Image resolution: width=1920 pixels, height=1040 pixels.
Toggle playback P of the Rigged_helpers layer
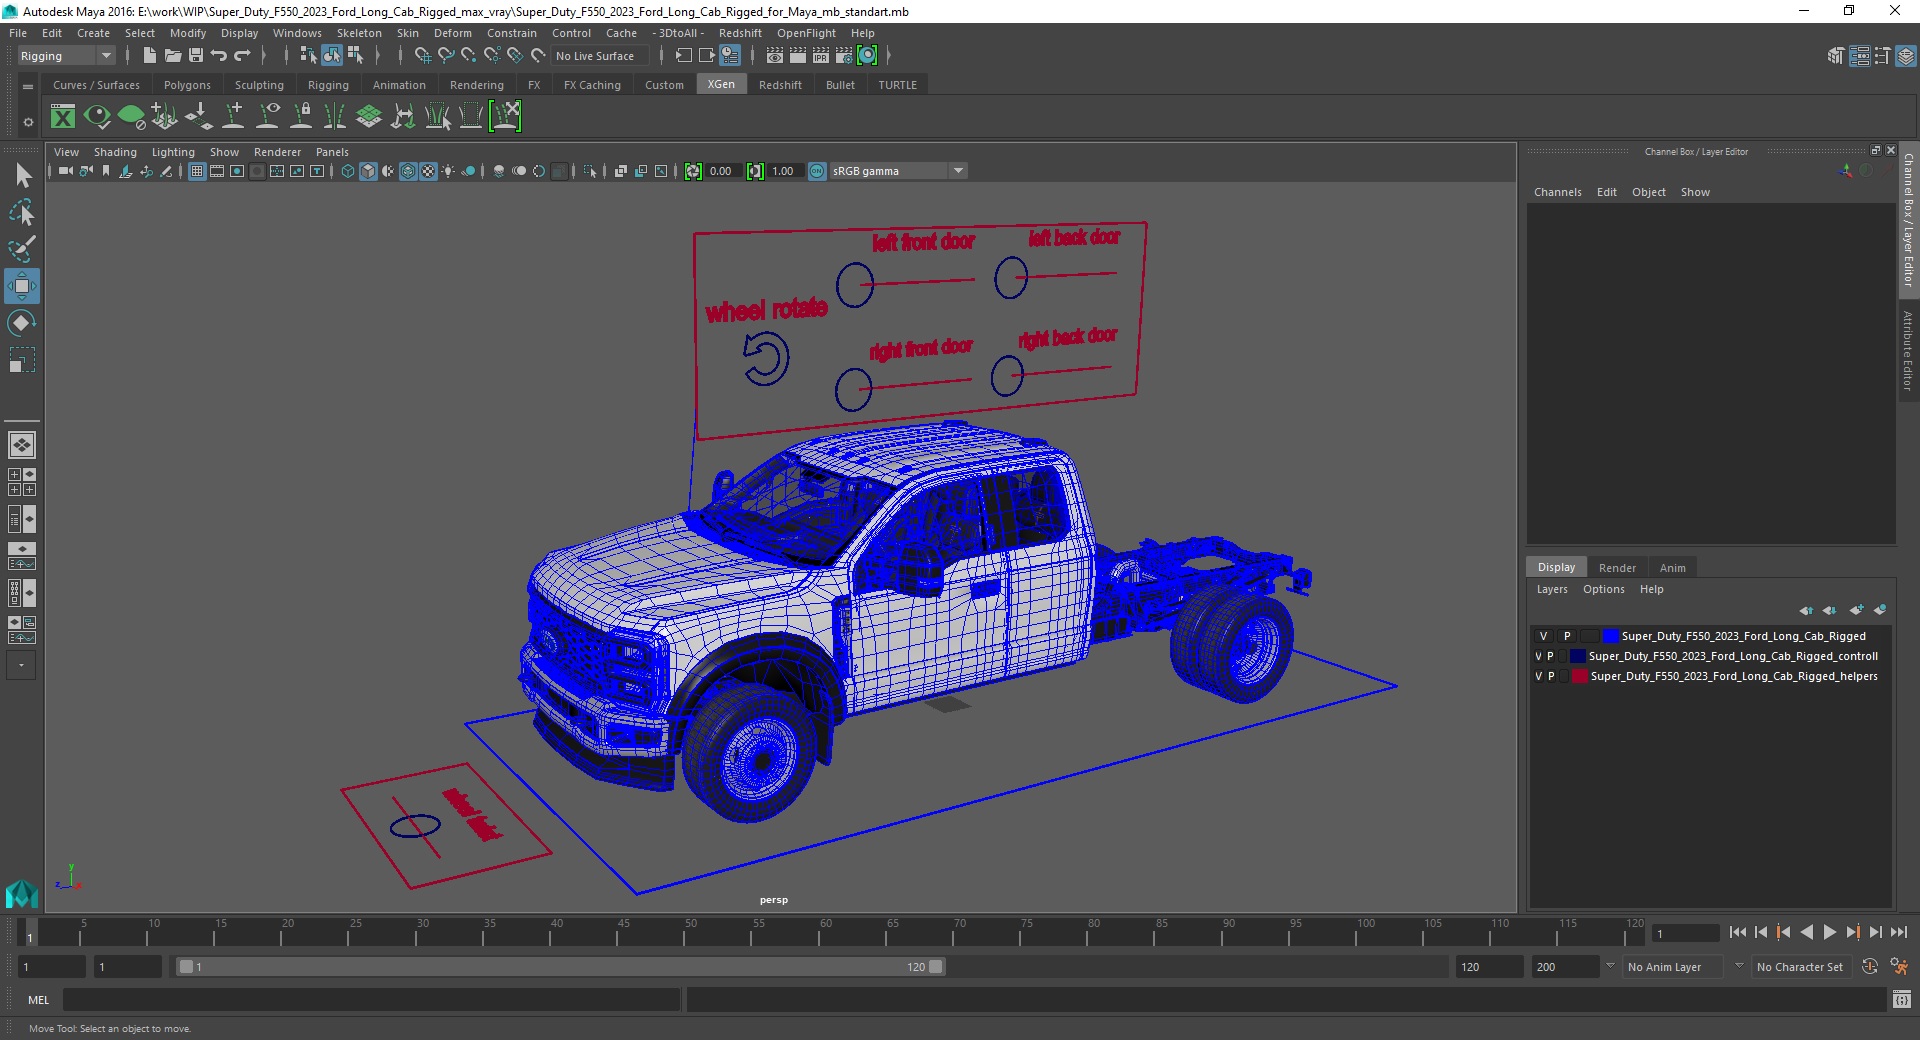click(x=1551, y=676)
